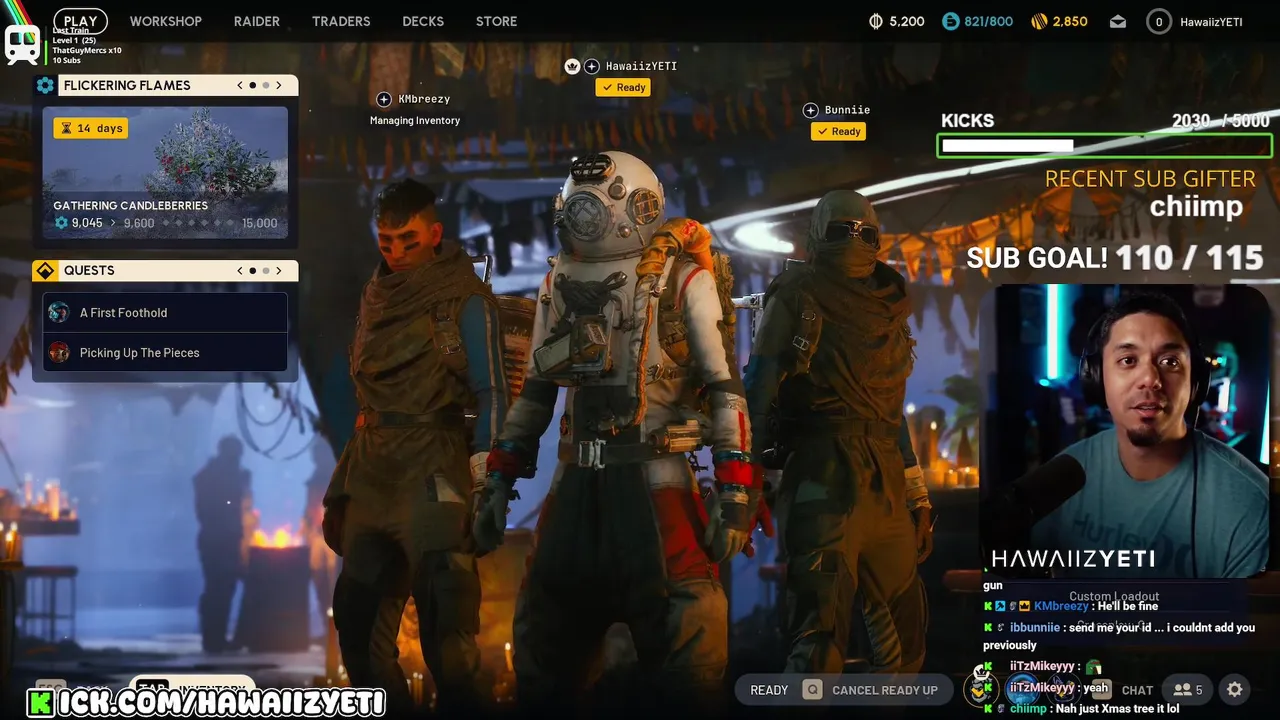The height and width of the screenshot is (720, 1280).
Task: Go to previous Flickering Flames page arrow
Action: 240,85
